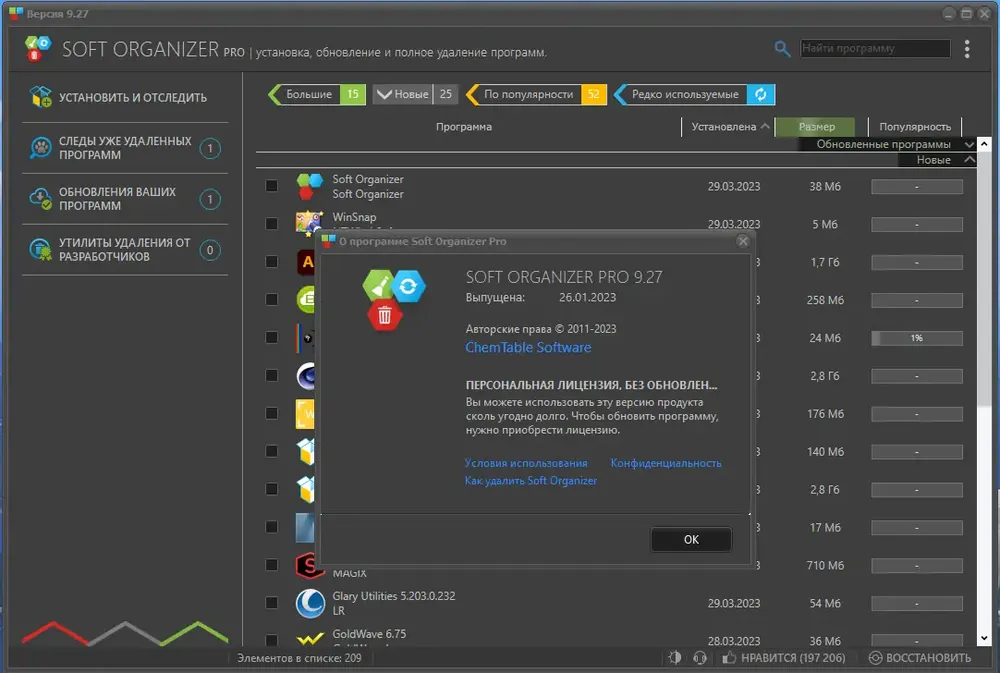Click the WinSnap program icon
The width and height of the screenshot is (1000, 673).
(x=309, y=223)
